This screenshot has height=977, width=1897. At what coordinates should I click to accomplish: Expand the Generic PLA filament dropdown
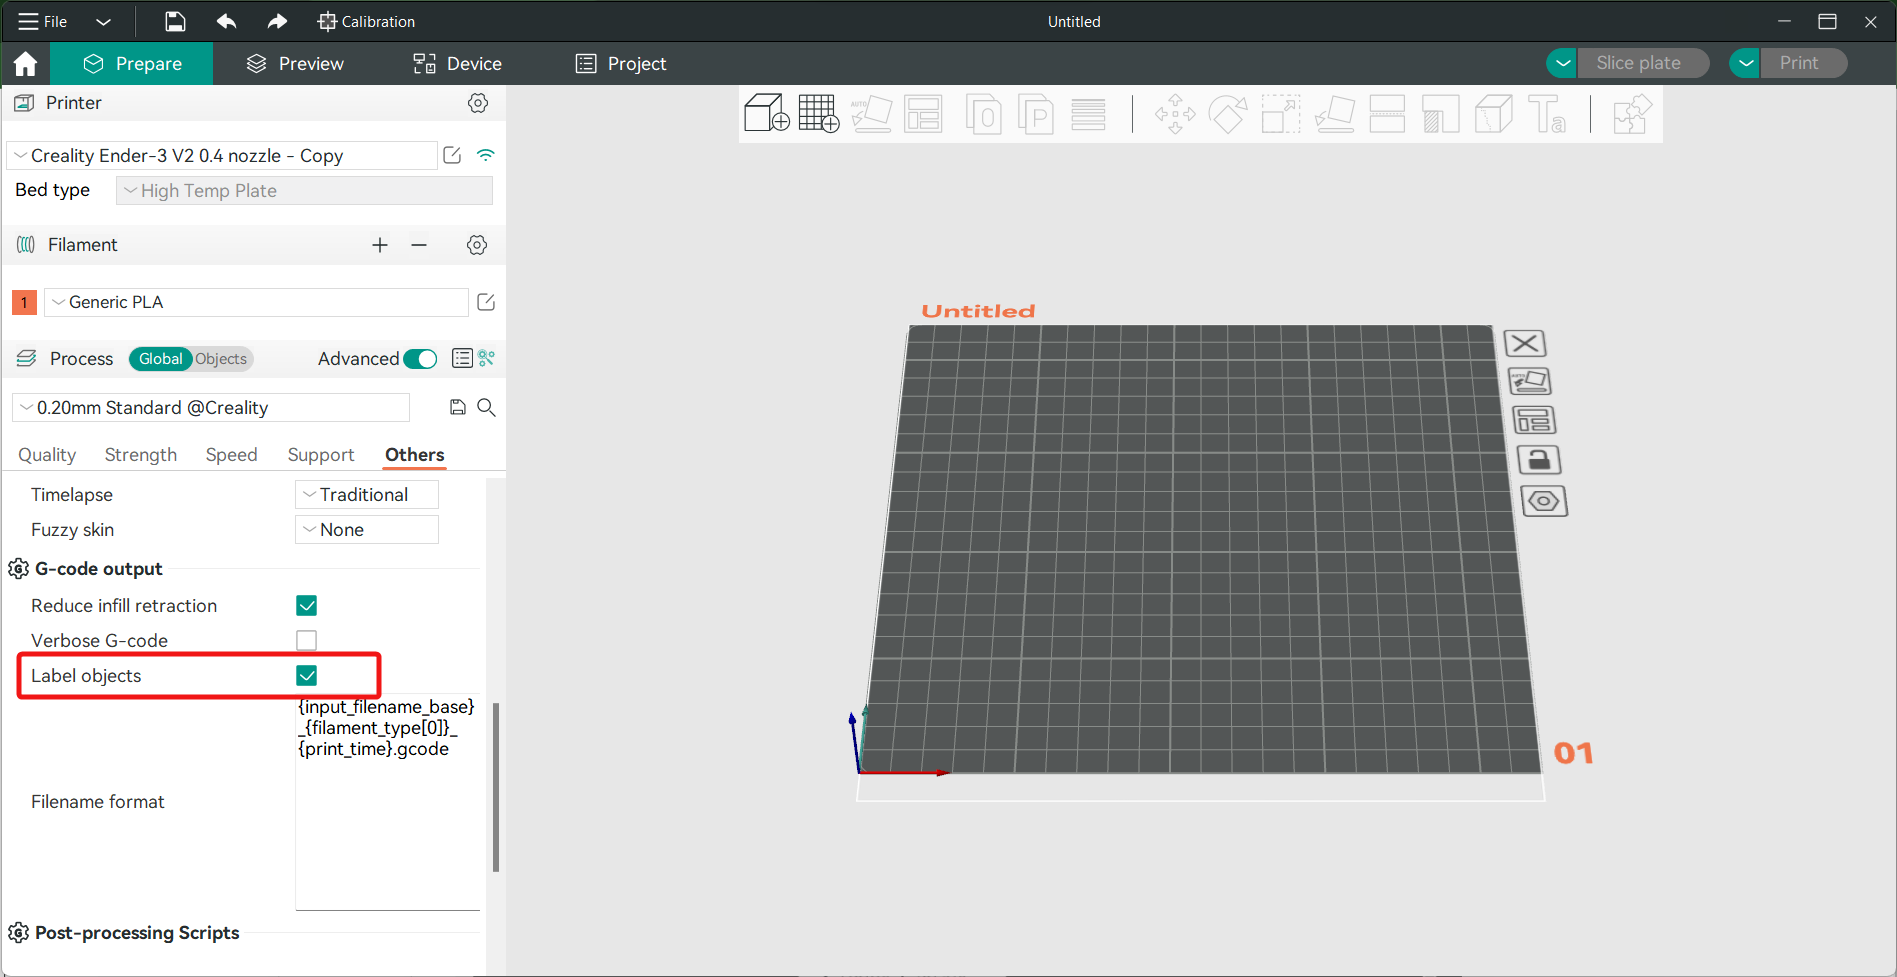click(256, 302)
